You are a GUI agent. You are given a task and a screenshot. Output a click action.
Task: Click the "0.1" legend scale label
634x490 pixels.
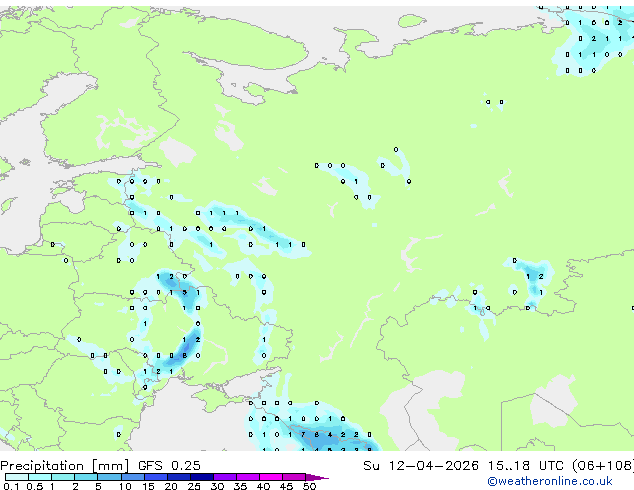[12, 486]
